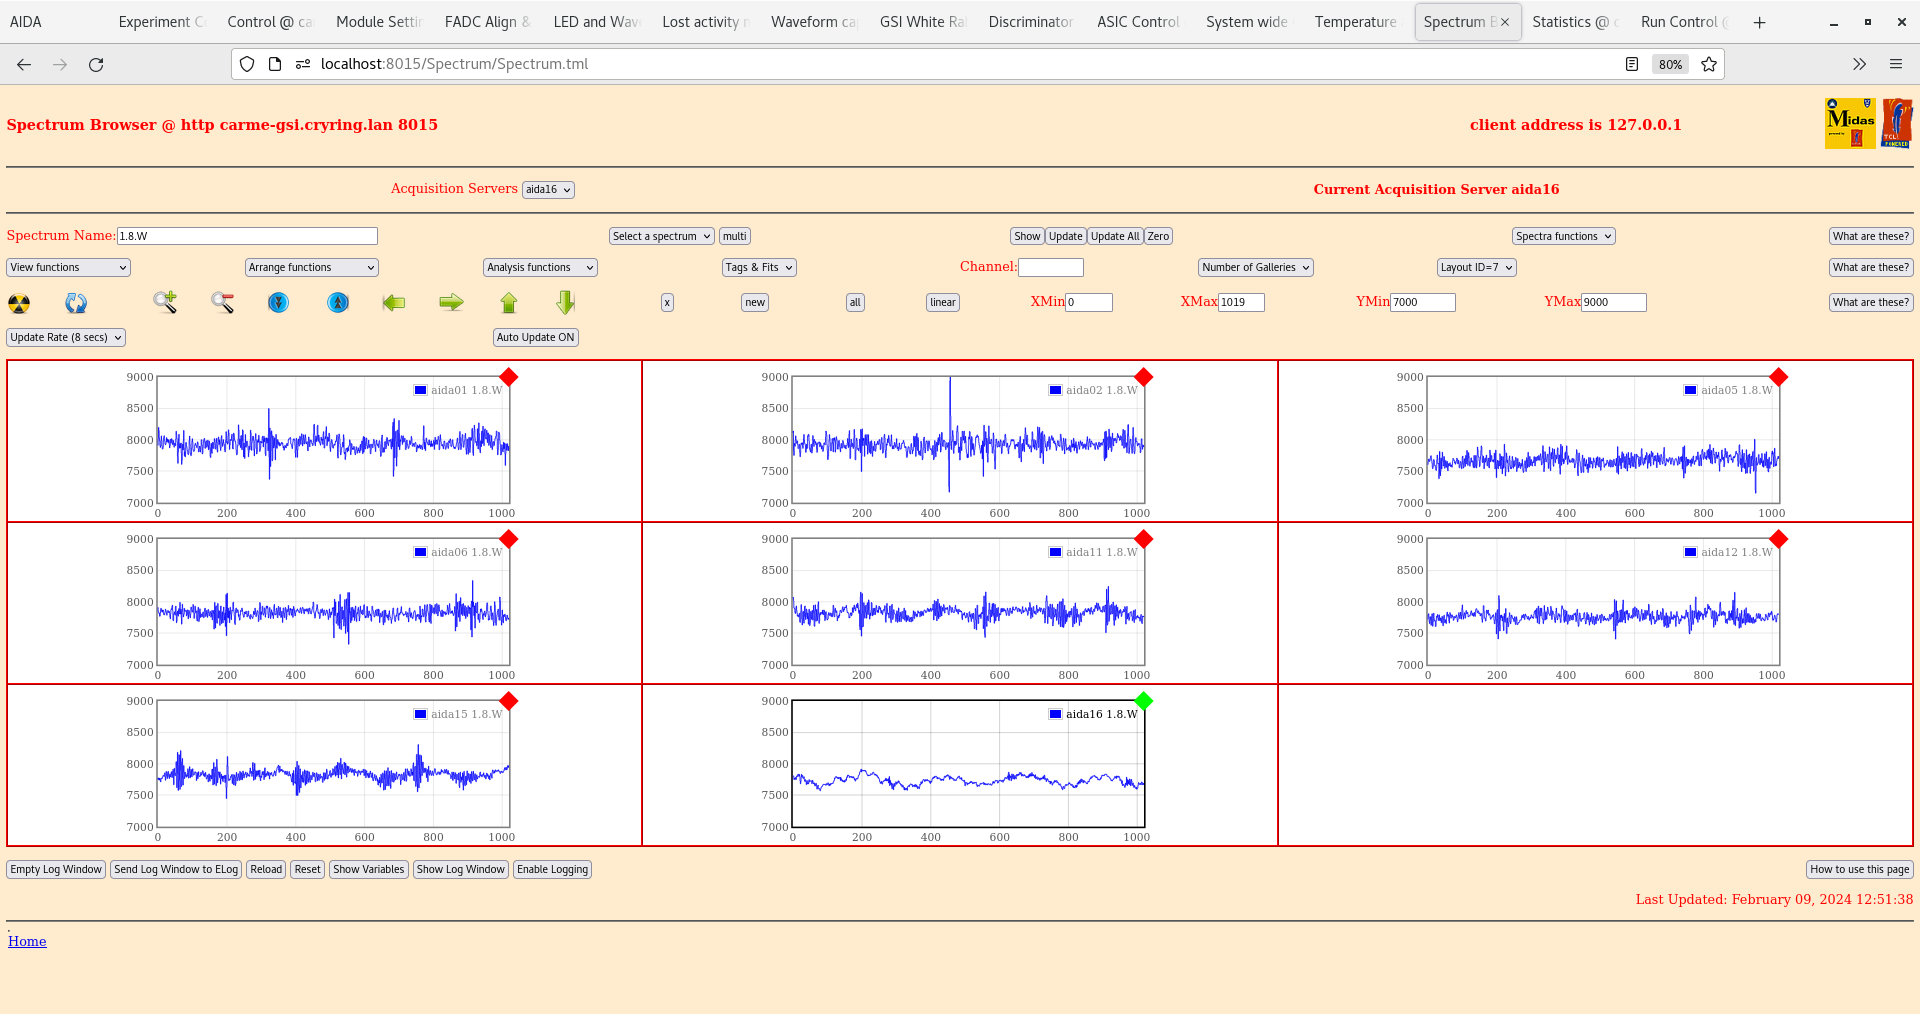Click the Spectrum Name input field
Image resolution: width=1920 pixels, height=1014 pixels.
247,236
